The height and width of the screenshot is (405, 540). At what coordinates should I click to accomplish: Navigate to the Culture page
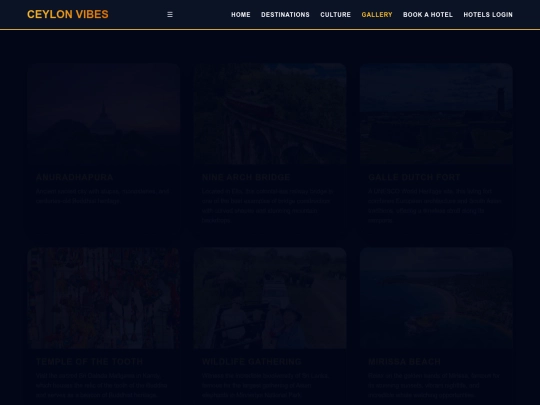pos(335,15)
